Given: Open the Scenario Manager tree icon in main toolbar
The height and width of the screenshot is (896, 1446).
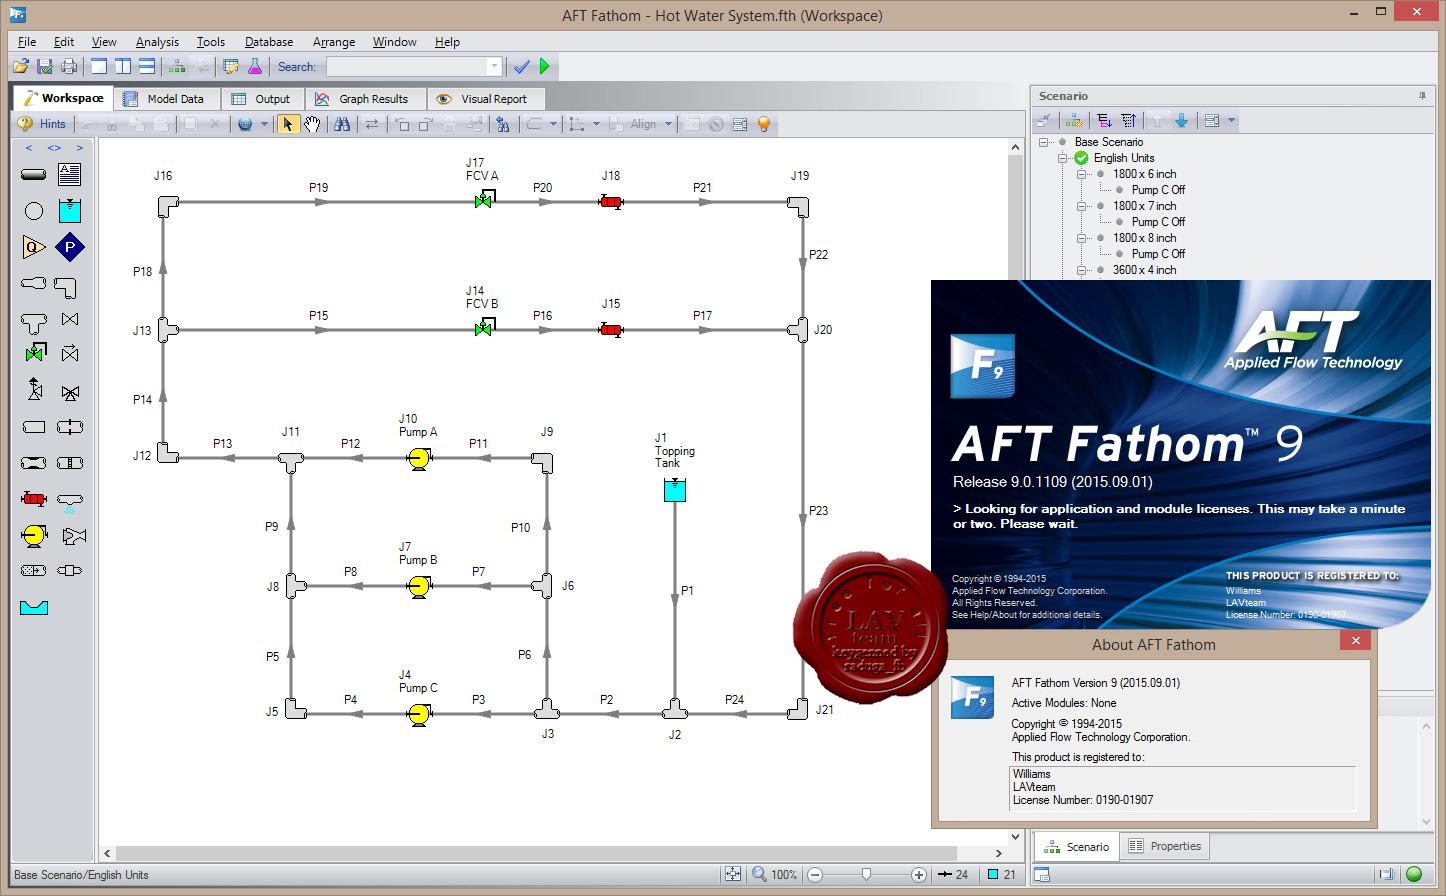Looking at the screenshot, I should [x=177, y=67].
